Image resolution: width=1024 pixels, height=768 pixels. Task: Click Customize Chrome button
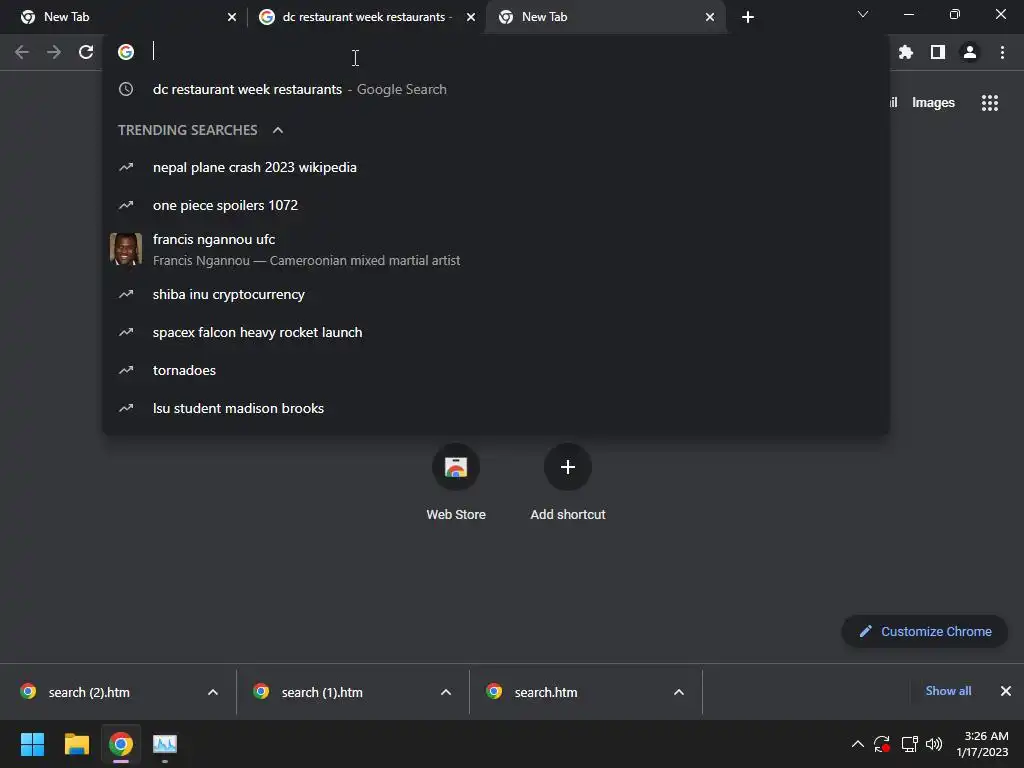click(x=925, y=632)
